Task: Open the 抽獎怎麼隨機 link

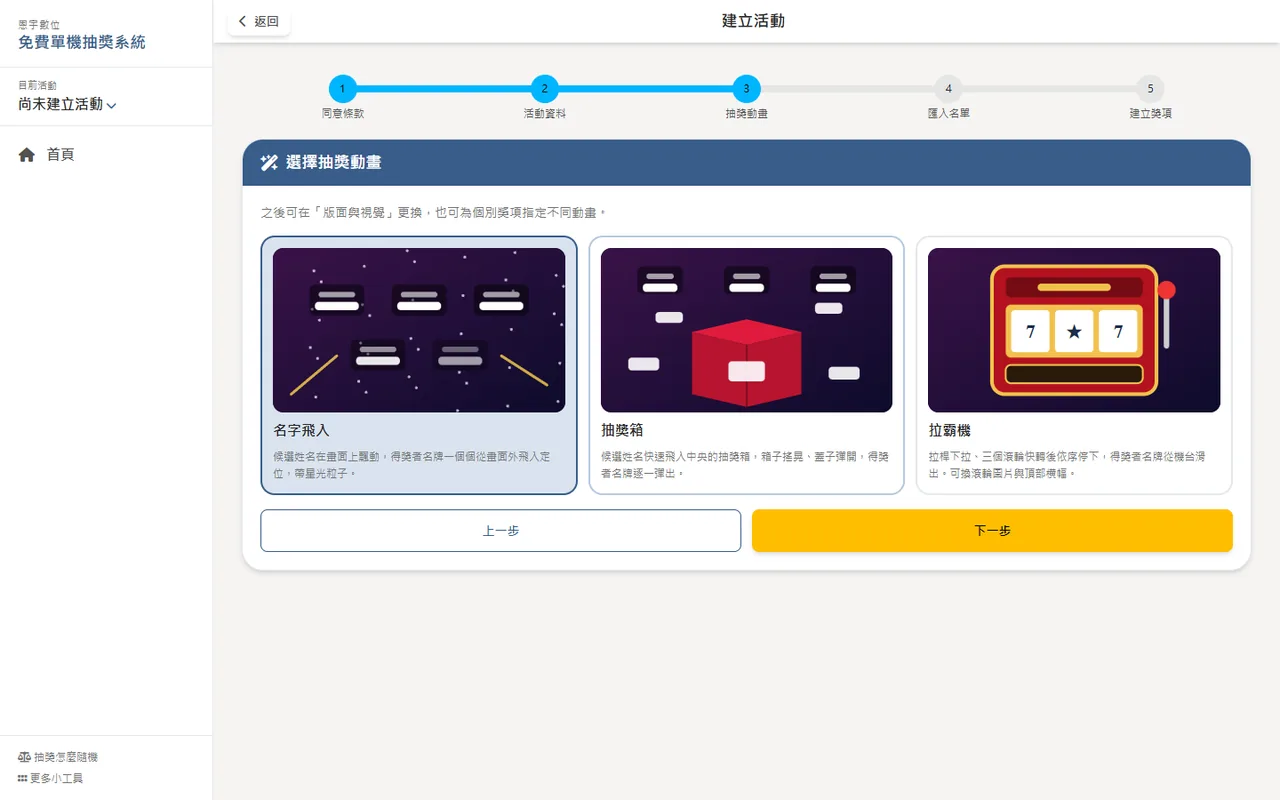Action: click(58, 757)
